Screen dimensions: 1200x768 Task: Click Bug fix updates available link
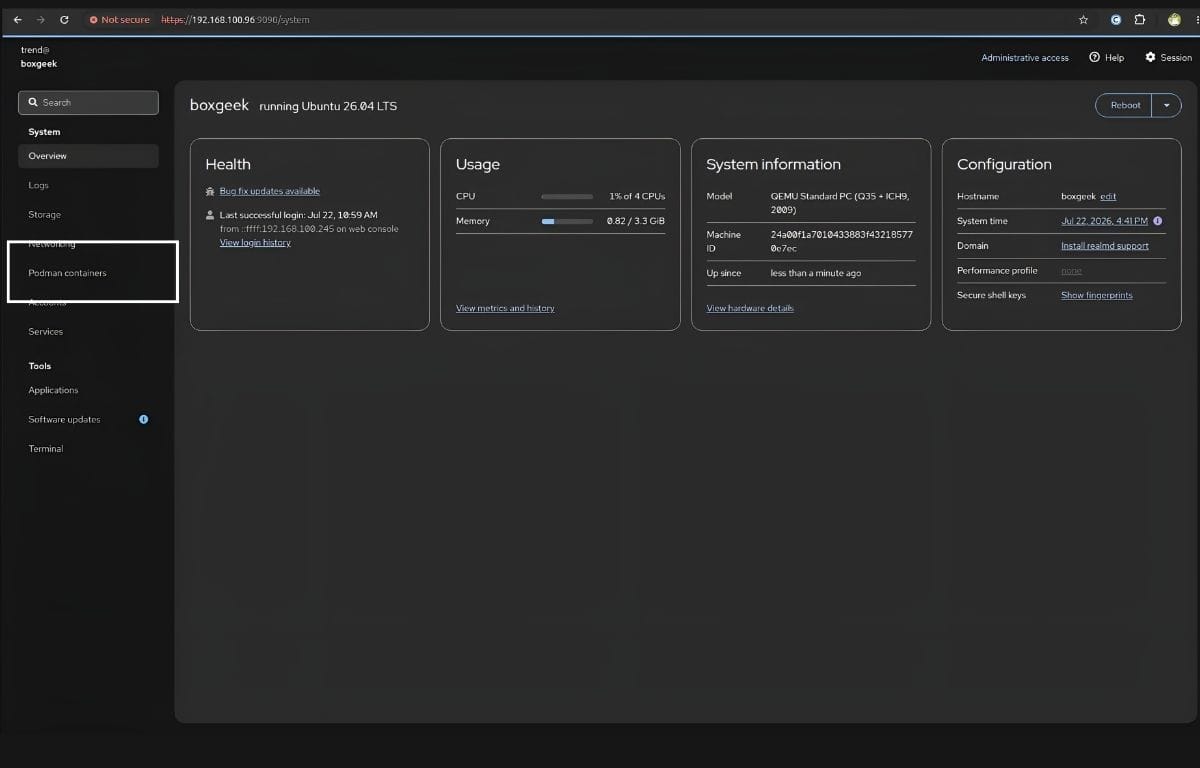pyautogui.click(x=270, y=191)
